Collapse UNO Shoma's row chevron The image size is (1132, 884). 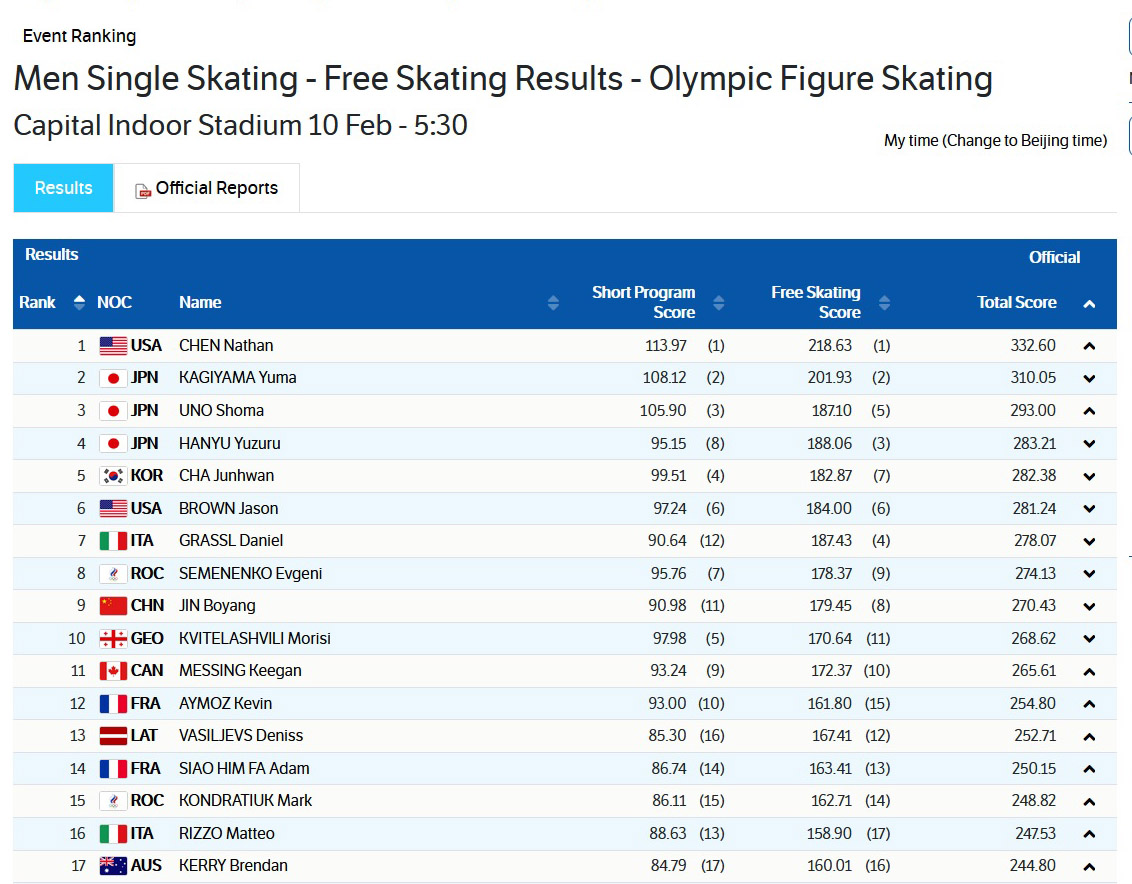tap(1089, 411)
